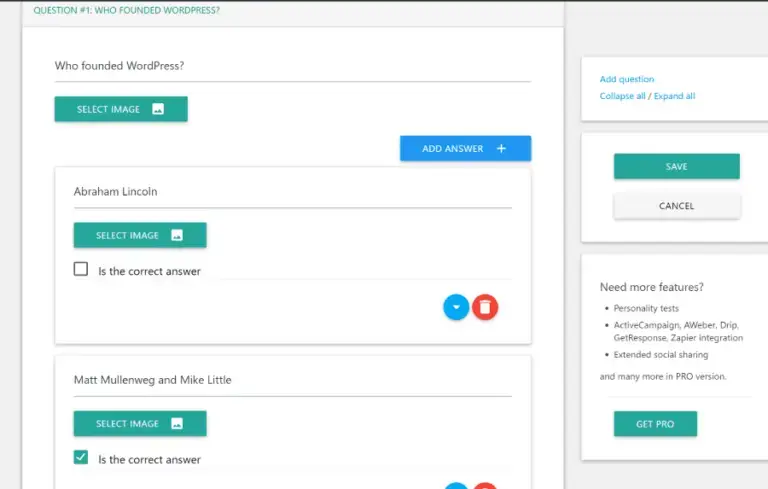Screen dimensions: 768x489
Task: Save the quiz with the Save button
Action: tap(676, 166)
